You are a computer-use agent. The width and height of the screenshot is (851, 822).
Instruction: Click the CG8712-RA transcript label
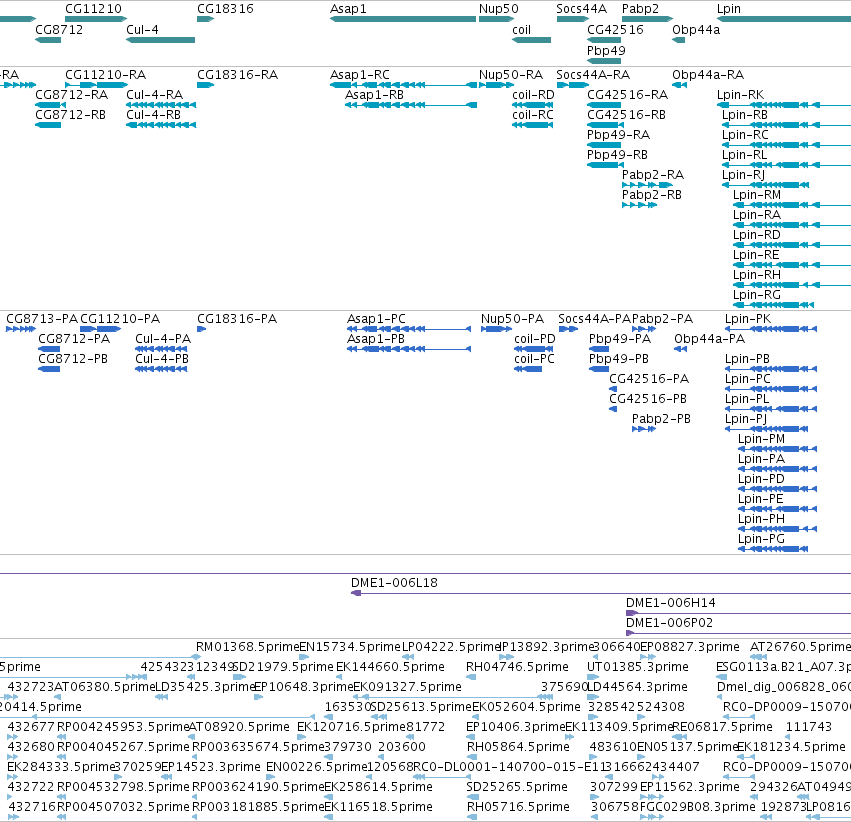coord(72,94)
